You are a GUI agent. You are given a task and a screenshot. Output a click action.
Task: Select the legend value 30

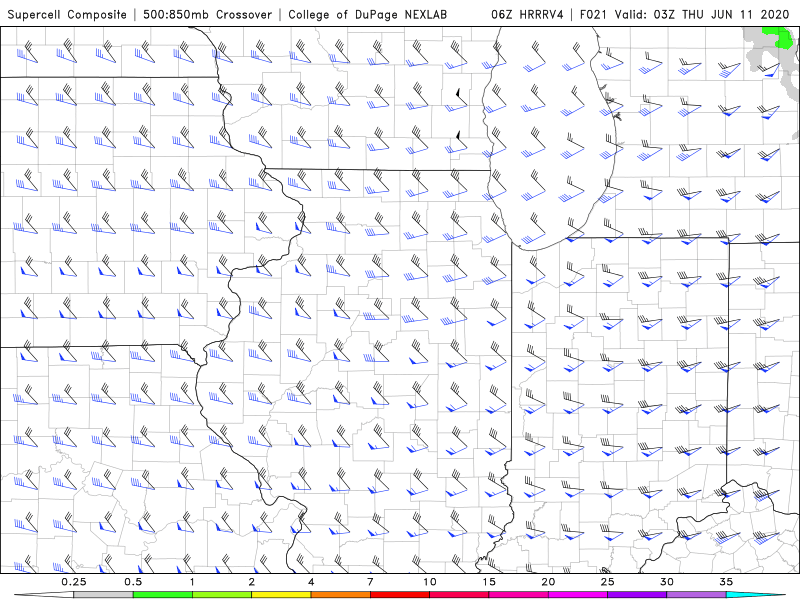[x=666, y=582]
